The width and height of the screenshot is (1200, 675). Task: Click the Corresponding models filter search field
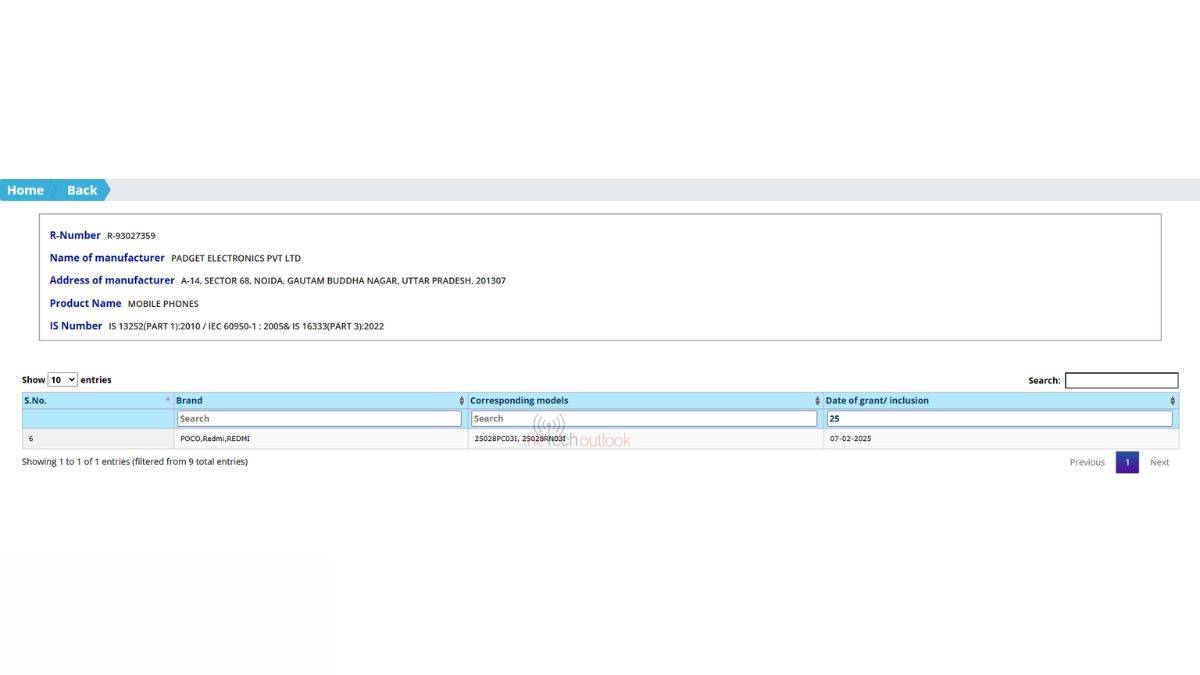[x=644, y=419]
